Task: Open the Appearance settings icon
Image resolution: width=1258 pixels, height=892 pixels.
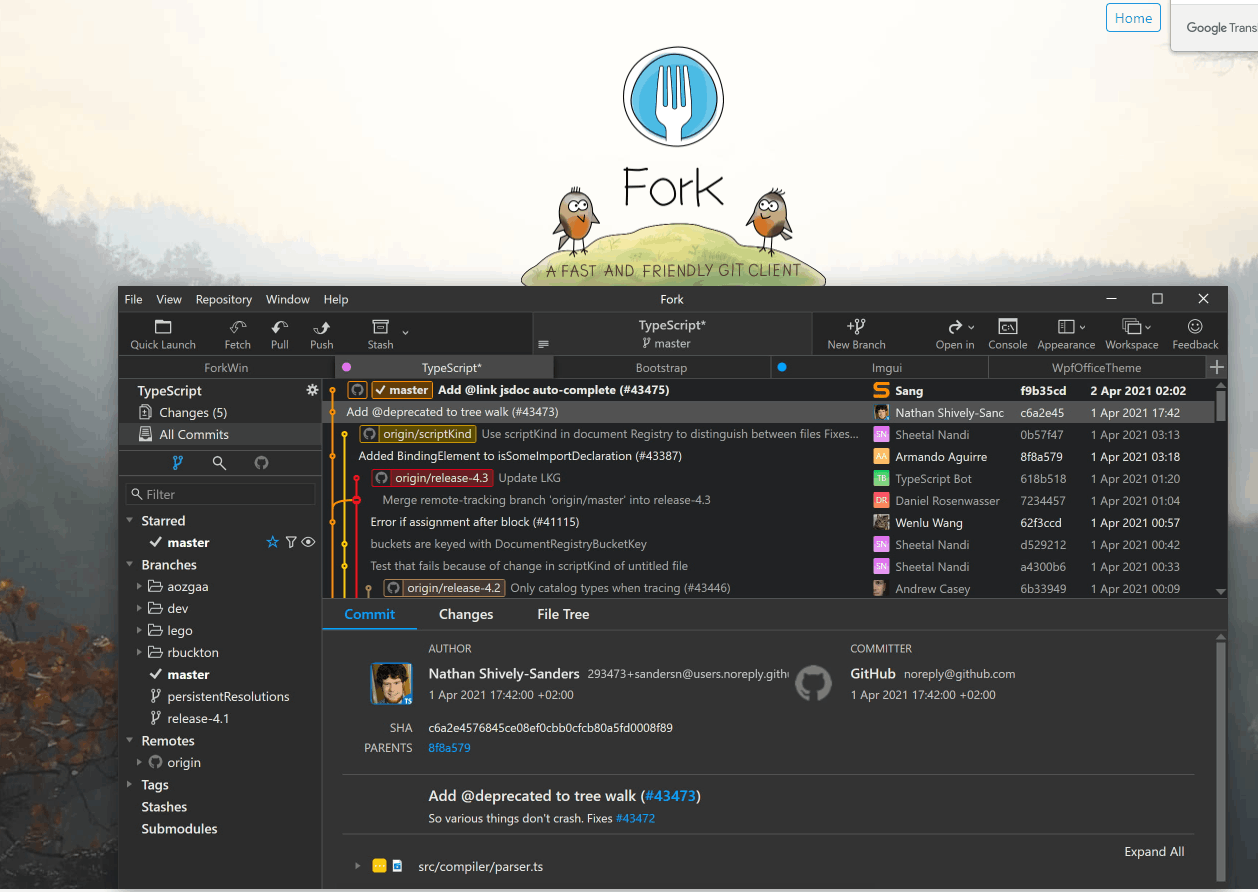Action: 1066,327
